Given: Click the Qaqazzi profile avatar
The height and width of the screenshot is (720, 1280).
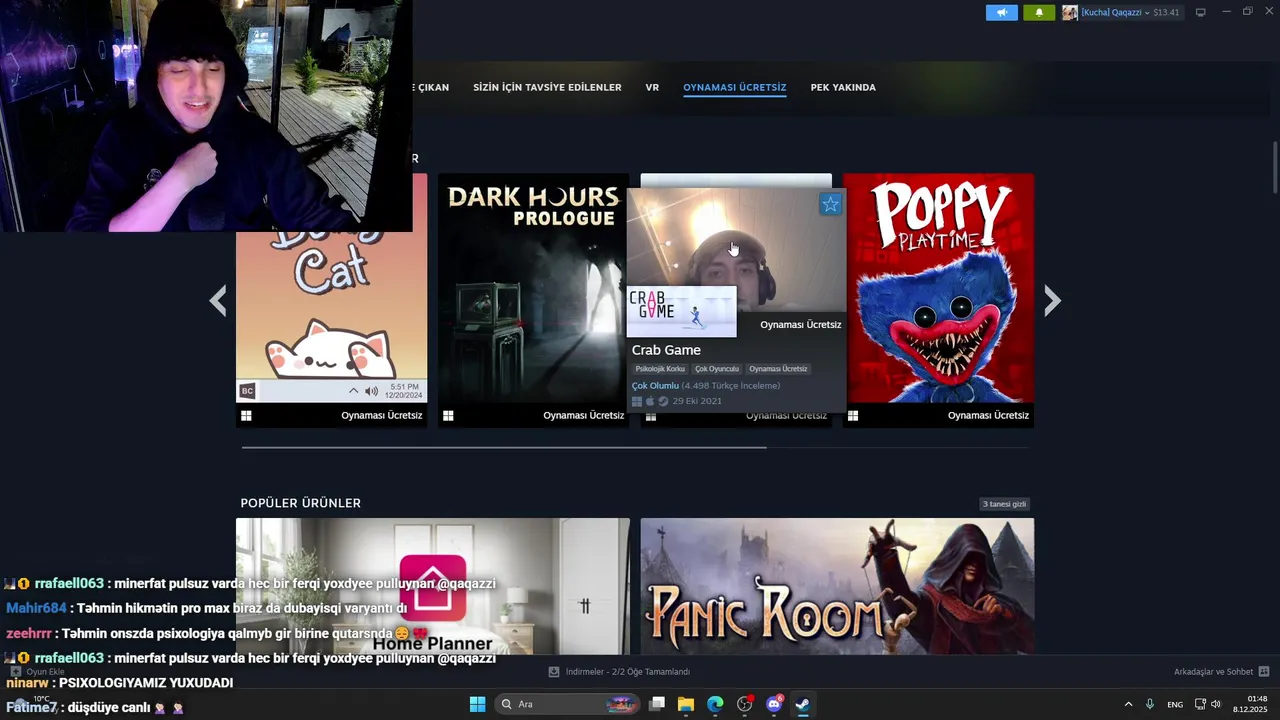Looking at the screenshot, I should 1070,13.
